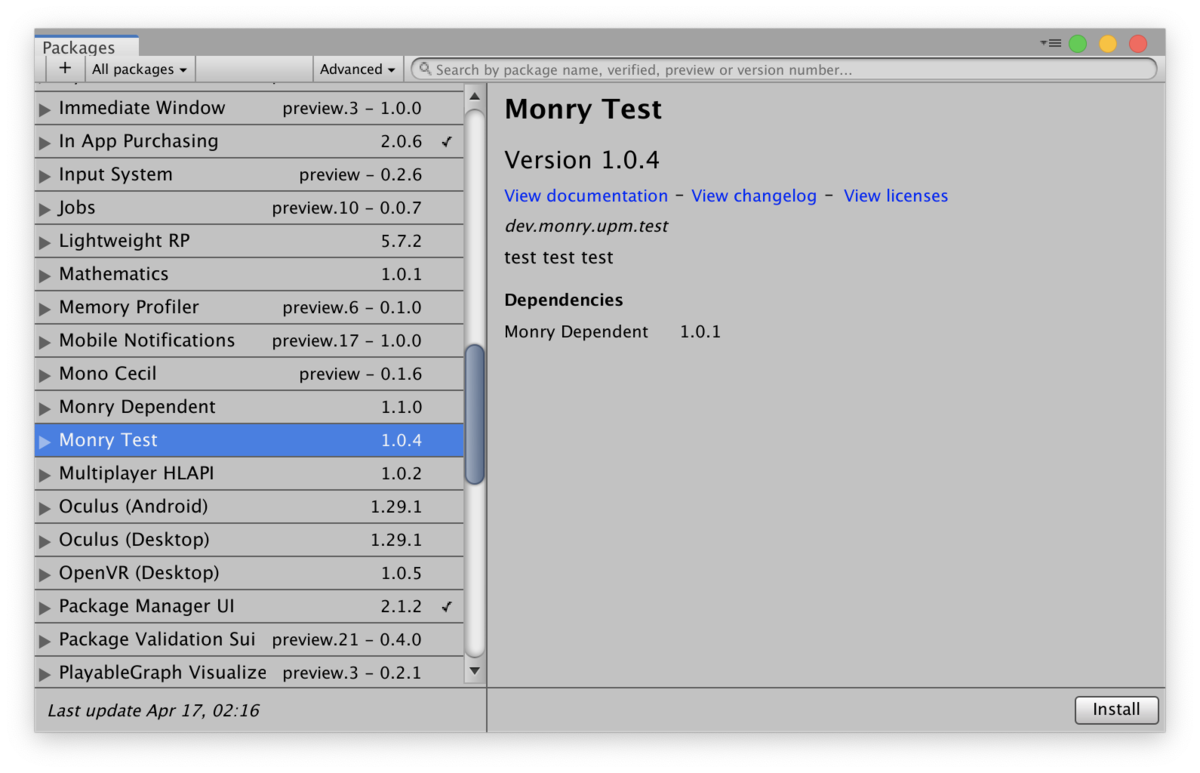Open View licenses link
The image size is (1200, 773).
896,196
